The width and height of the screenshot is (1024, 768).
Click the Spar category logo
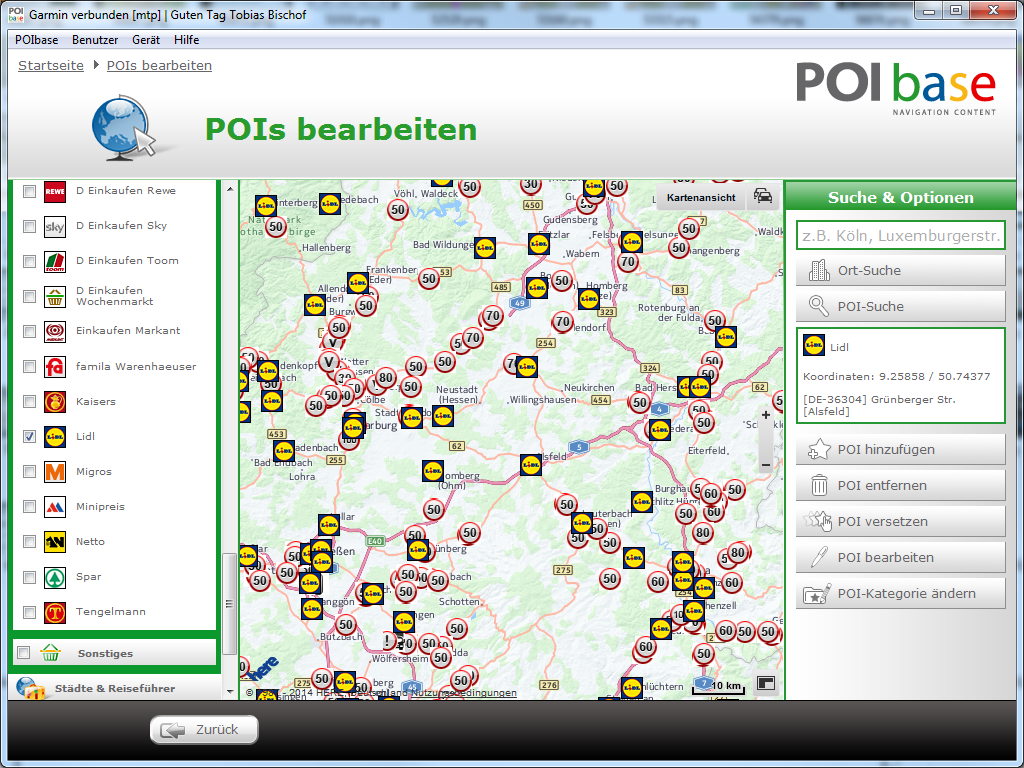55,577
